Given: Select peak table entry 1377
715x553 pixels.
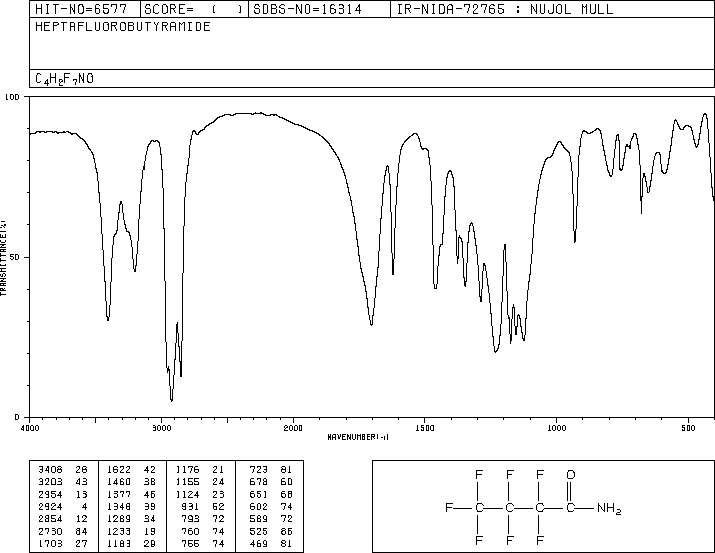Looking at the screenshot, I should pos(119,494).
